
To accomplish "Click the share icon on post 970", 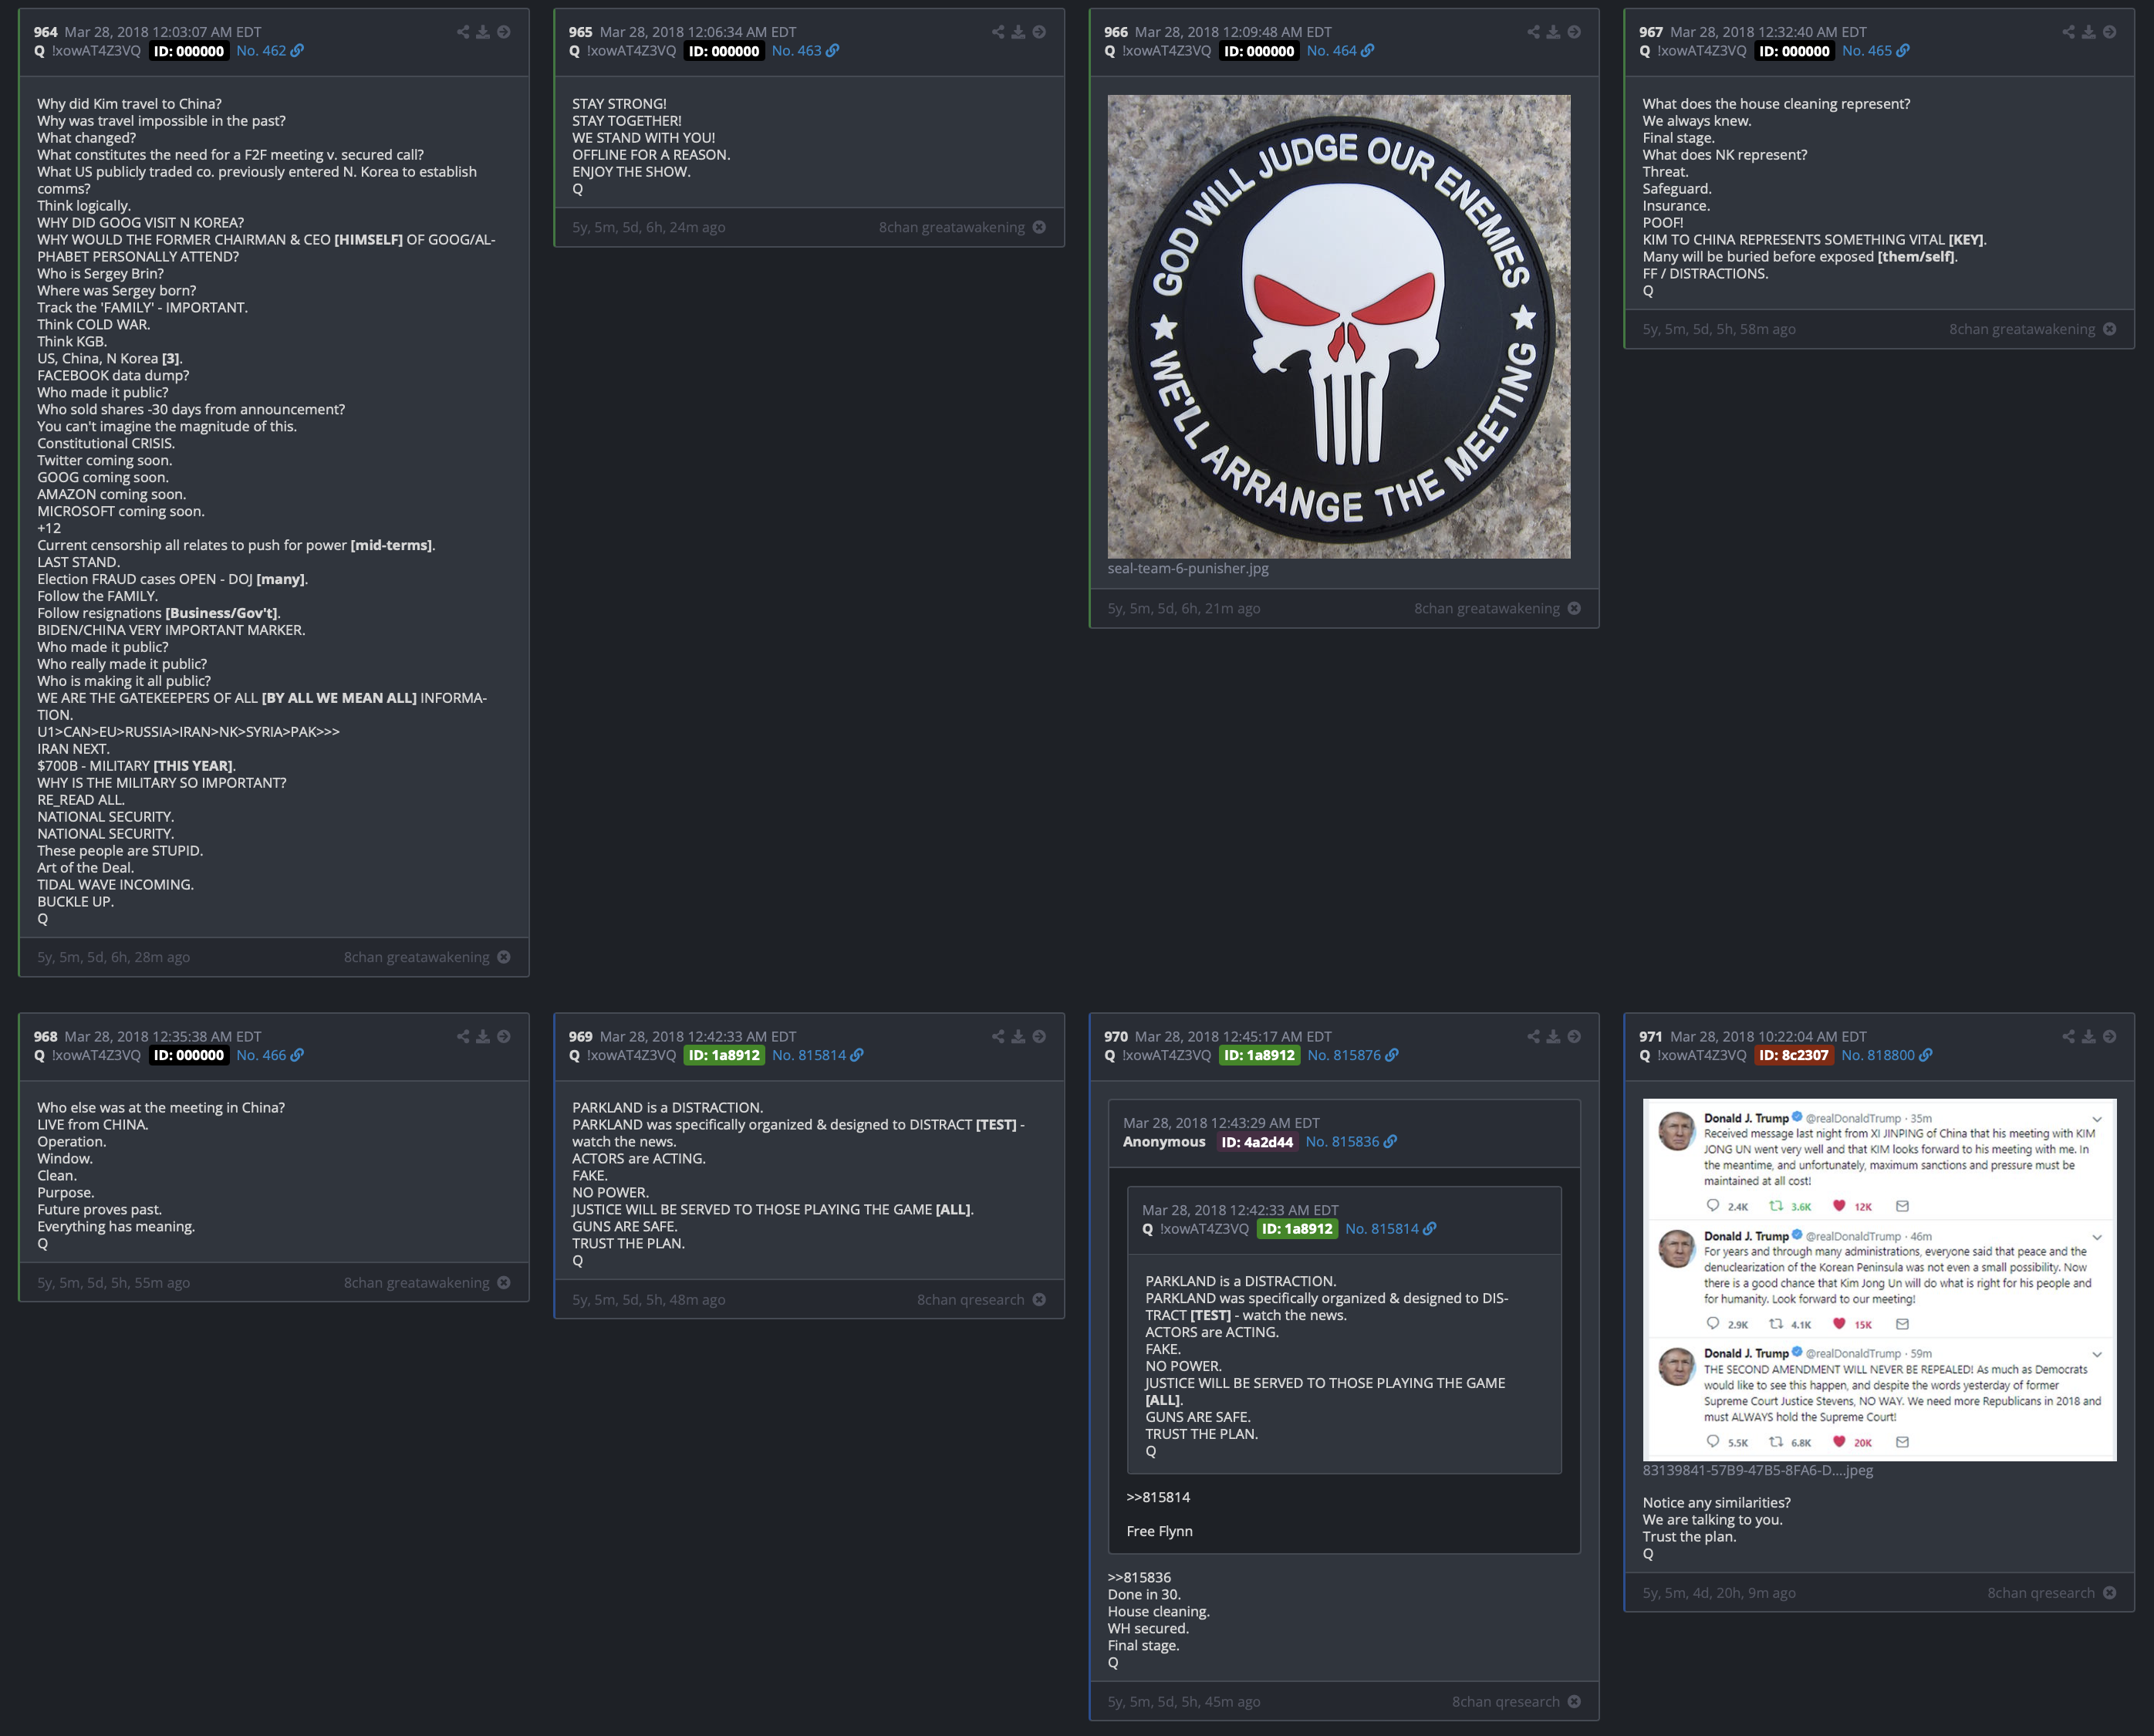I will 1533,1036.
